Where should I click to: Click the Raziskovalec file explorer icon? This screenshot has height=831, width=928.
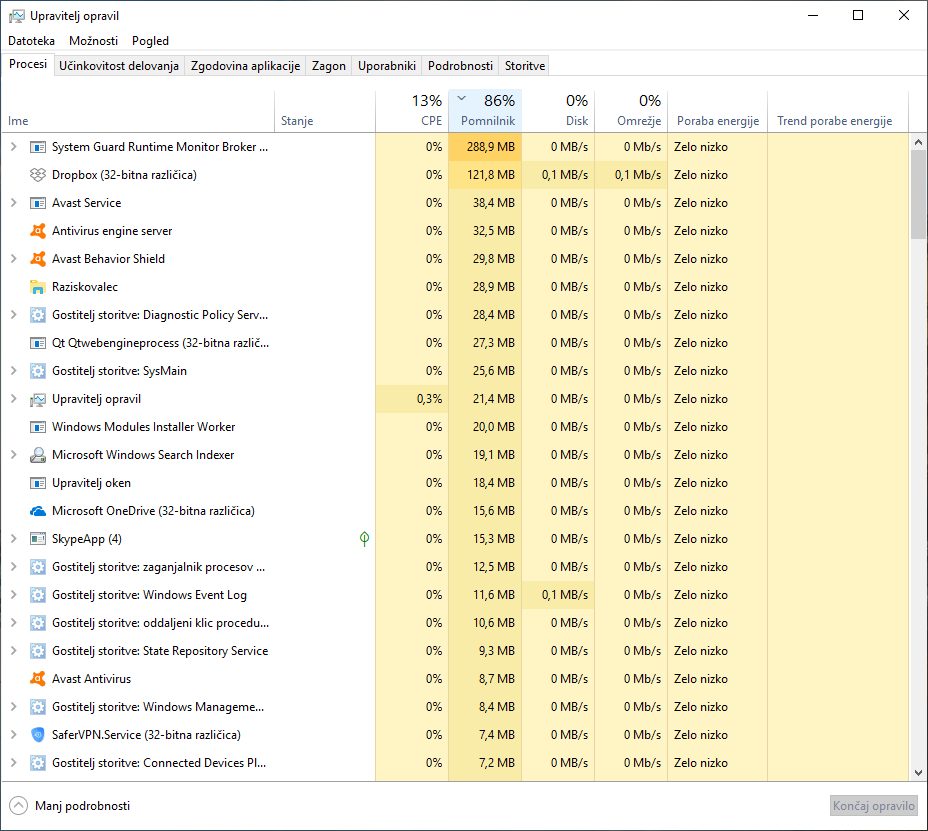click(38, 287)
